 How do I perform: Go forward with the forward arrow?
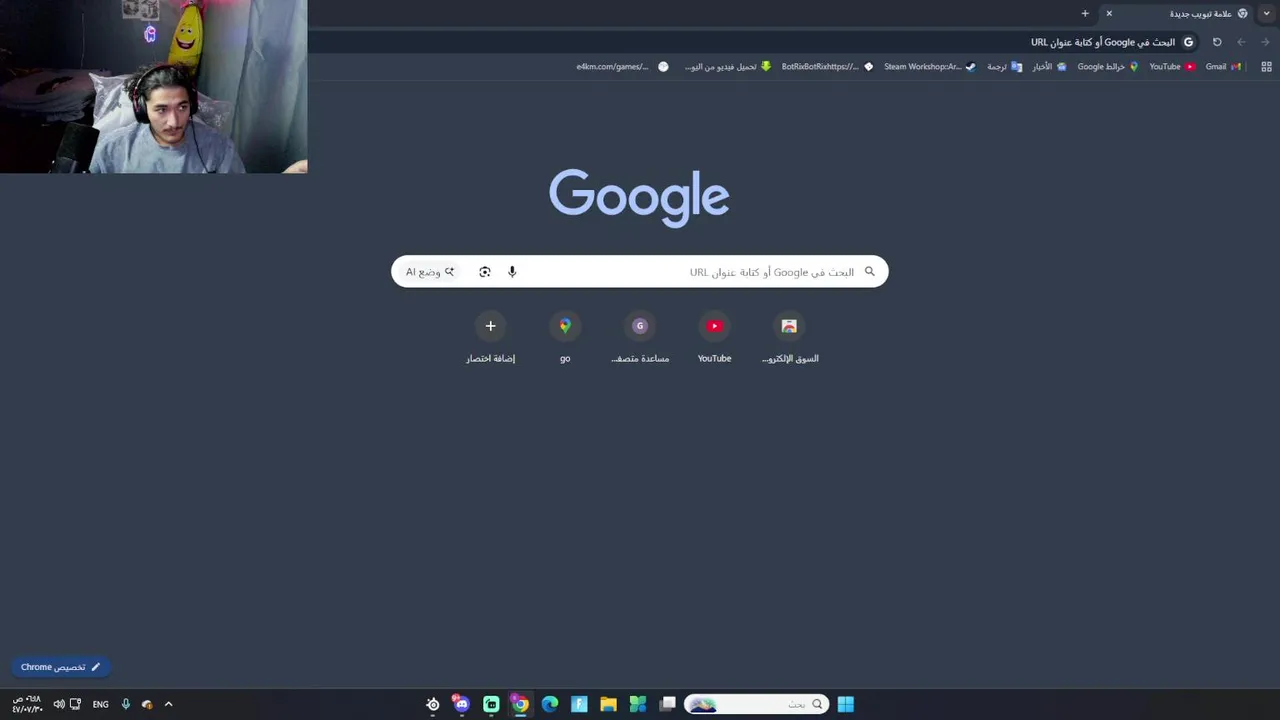pyautogui.click(x=1265, y=42)
